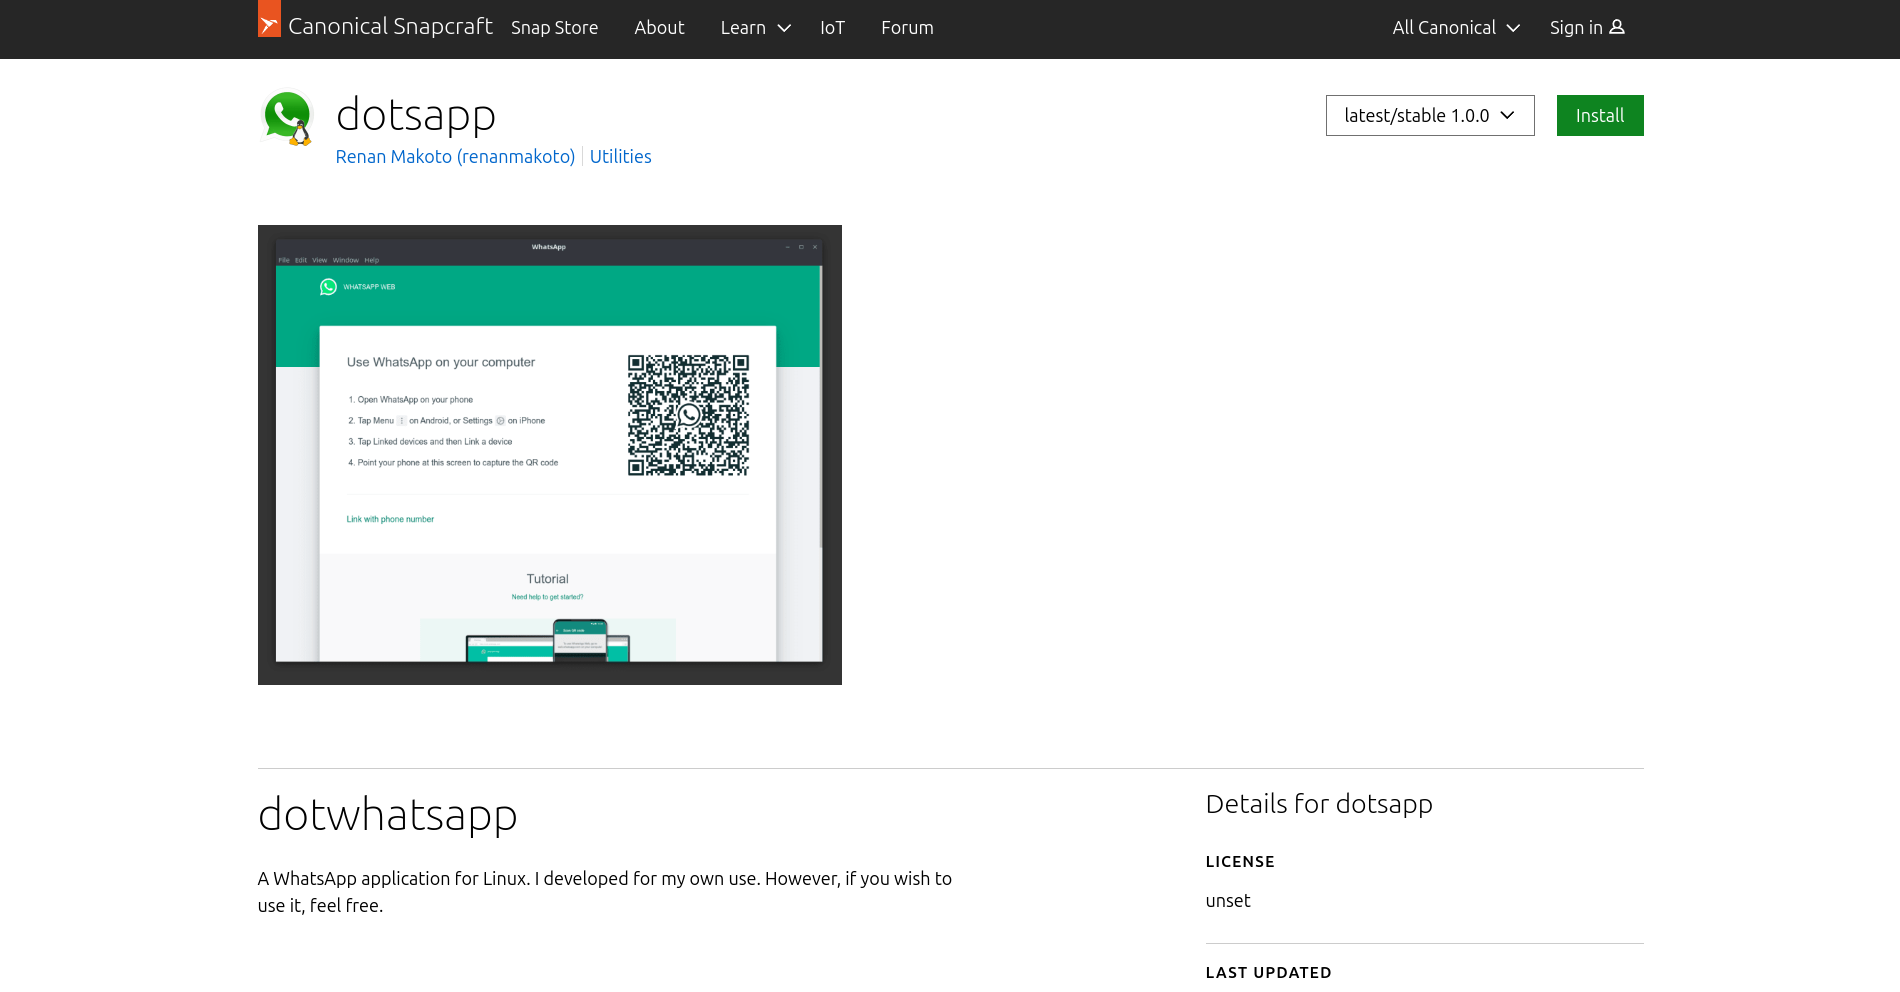Click the dotwhatsapp heading
The height and width of the screenshot is (992, 1900).
click(x=388, y=815)
